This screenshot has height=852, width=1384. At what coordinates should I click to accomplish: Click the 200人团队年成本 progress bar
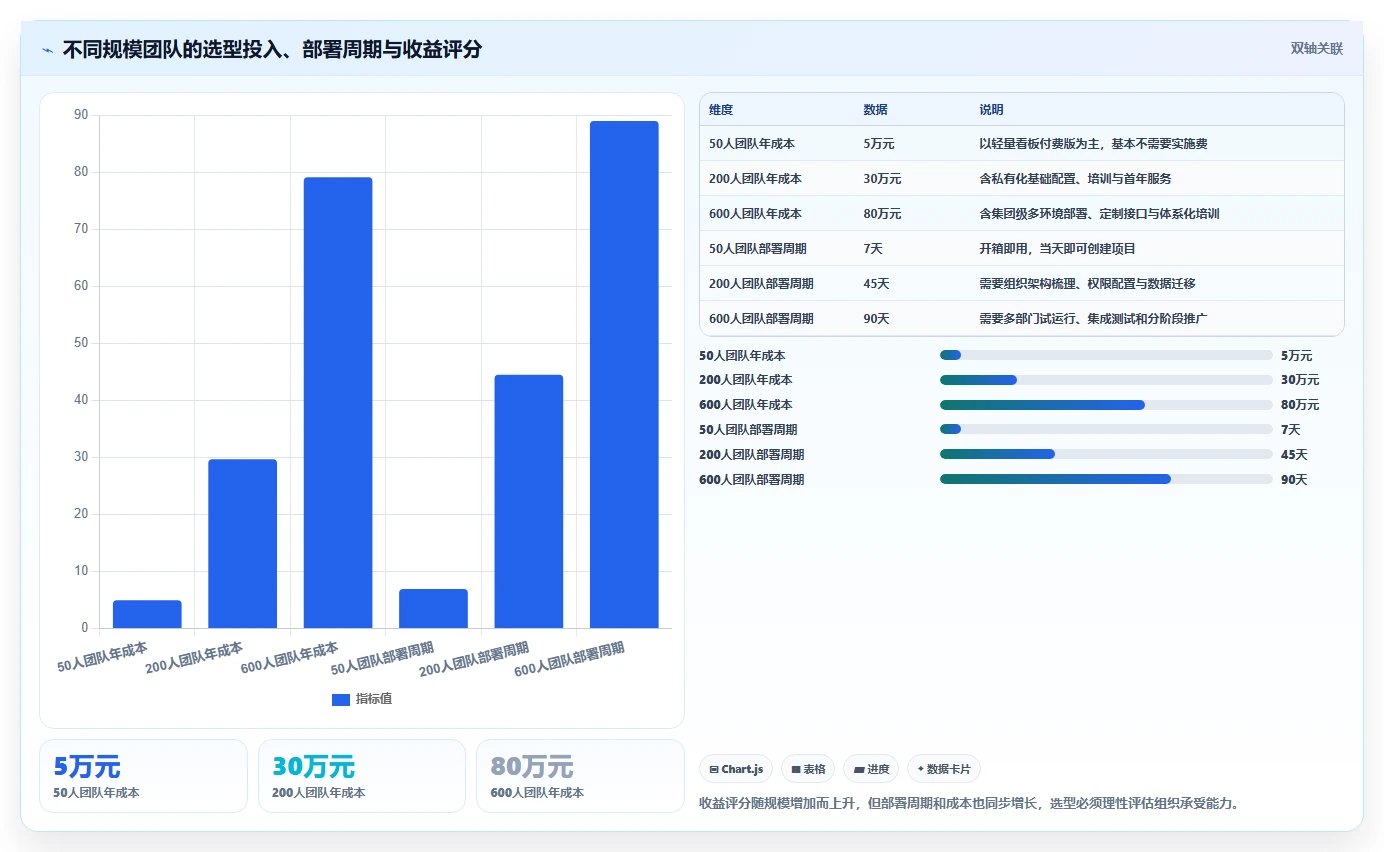click(1106, 380)
